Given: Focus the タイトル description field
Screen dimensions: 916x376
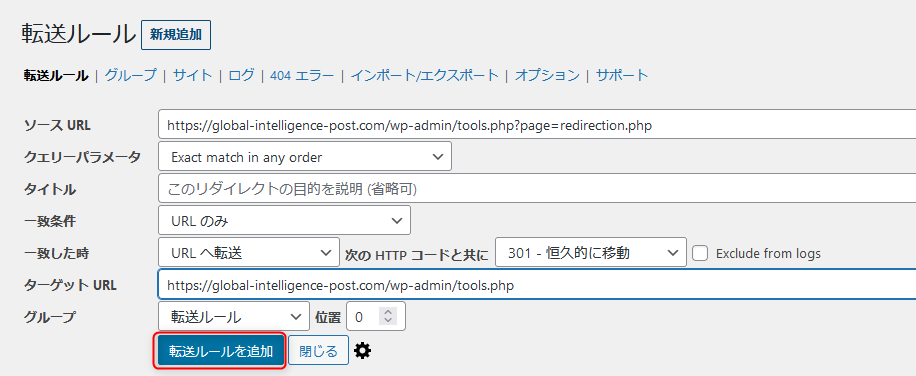Looking at the screenshot, I should [537, 189].
